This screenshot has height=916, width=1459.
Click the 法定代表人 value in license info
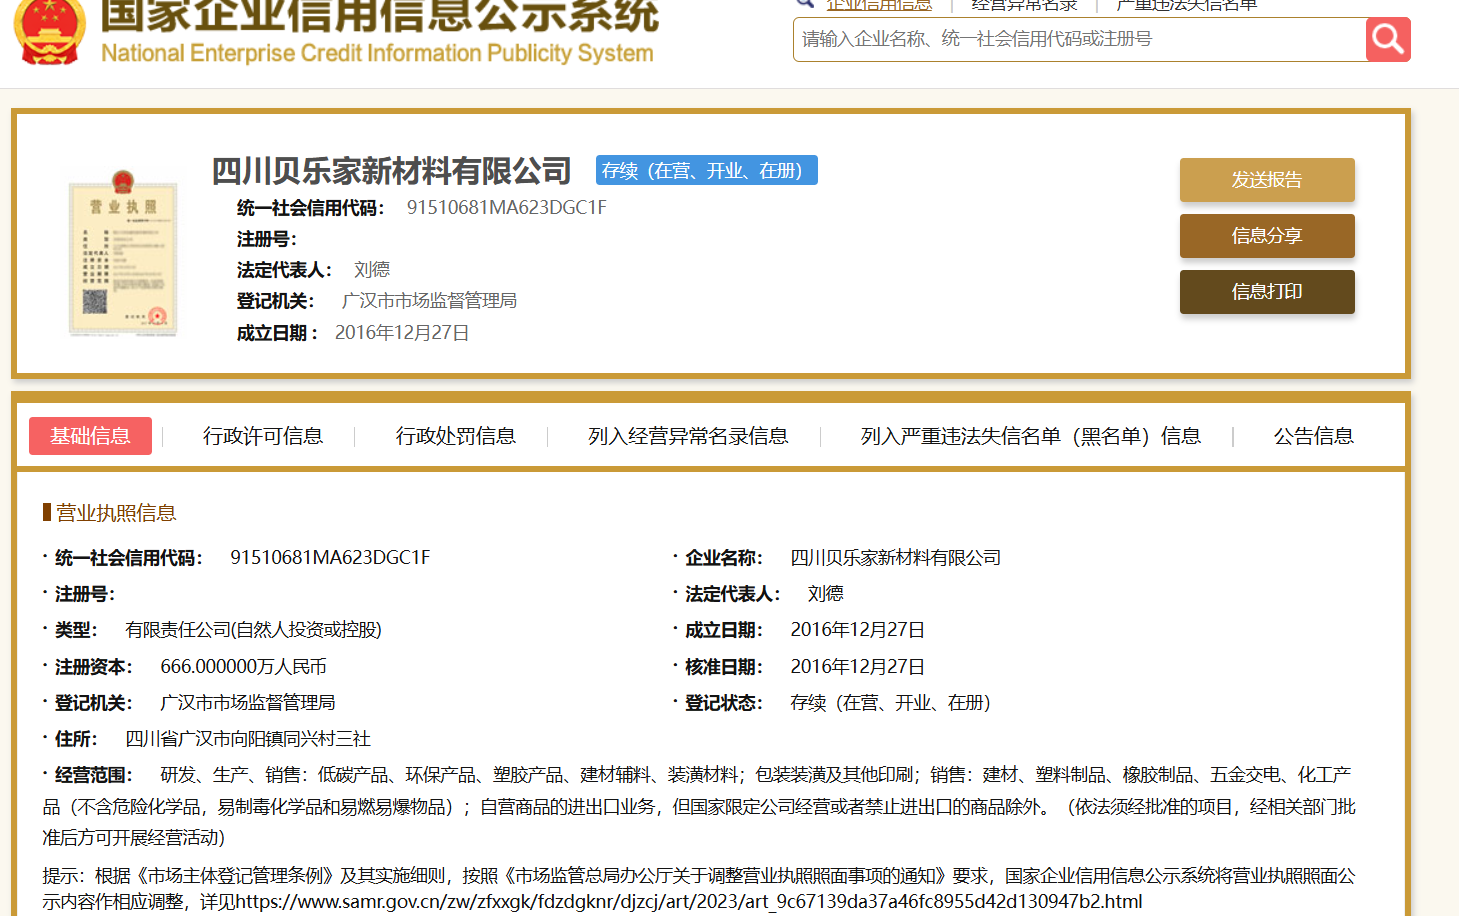[x=826, y=594]
